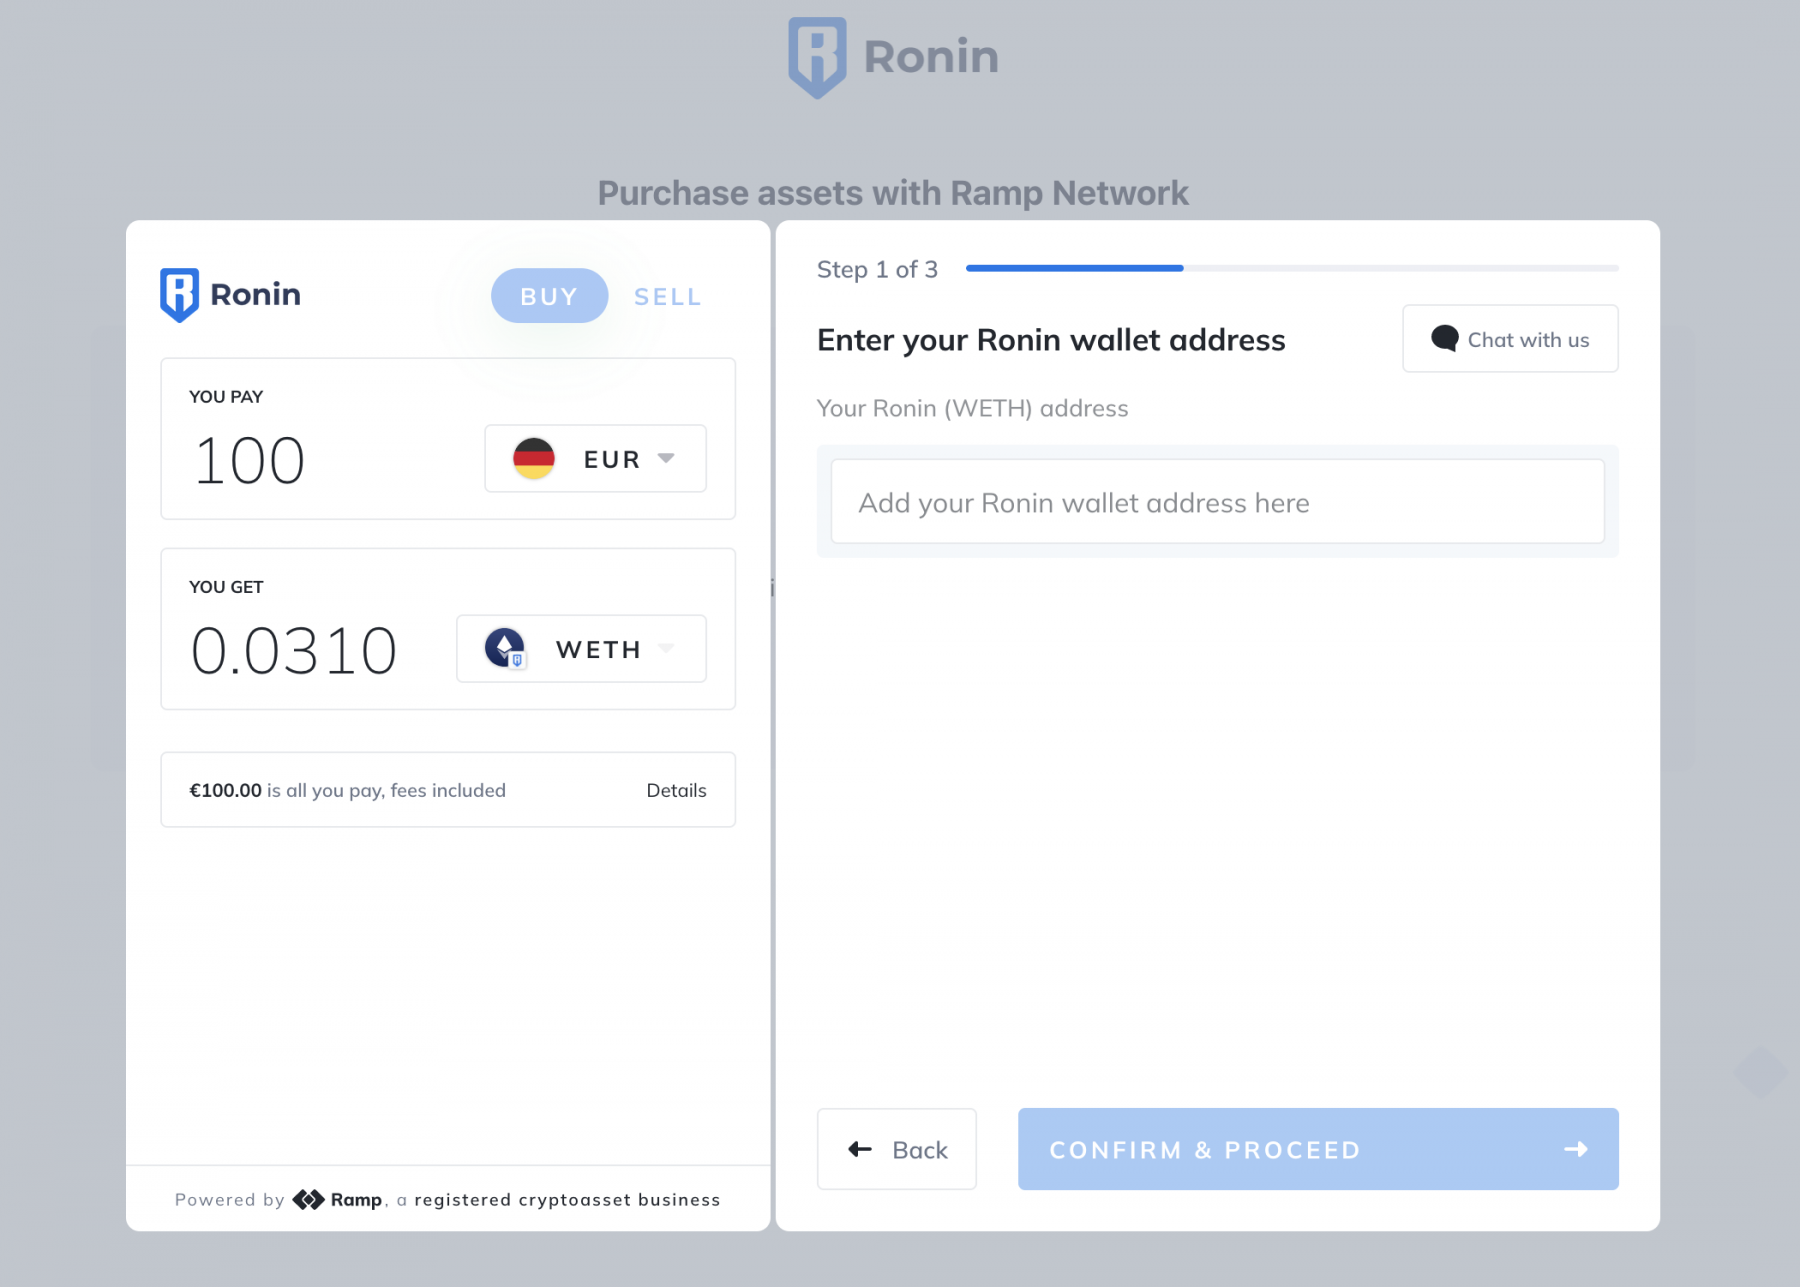Click the Ronin logo in the widget header
Image resolution: width=1800 pixels, height=1287 pixels.
[x=231, y=295]
